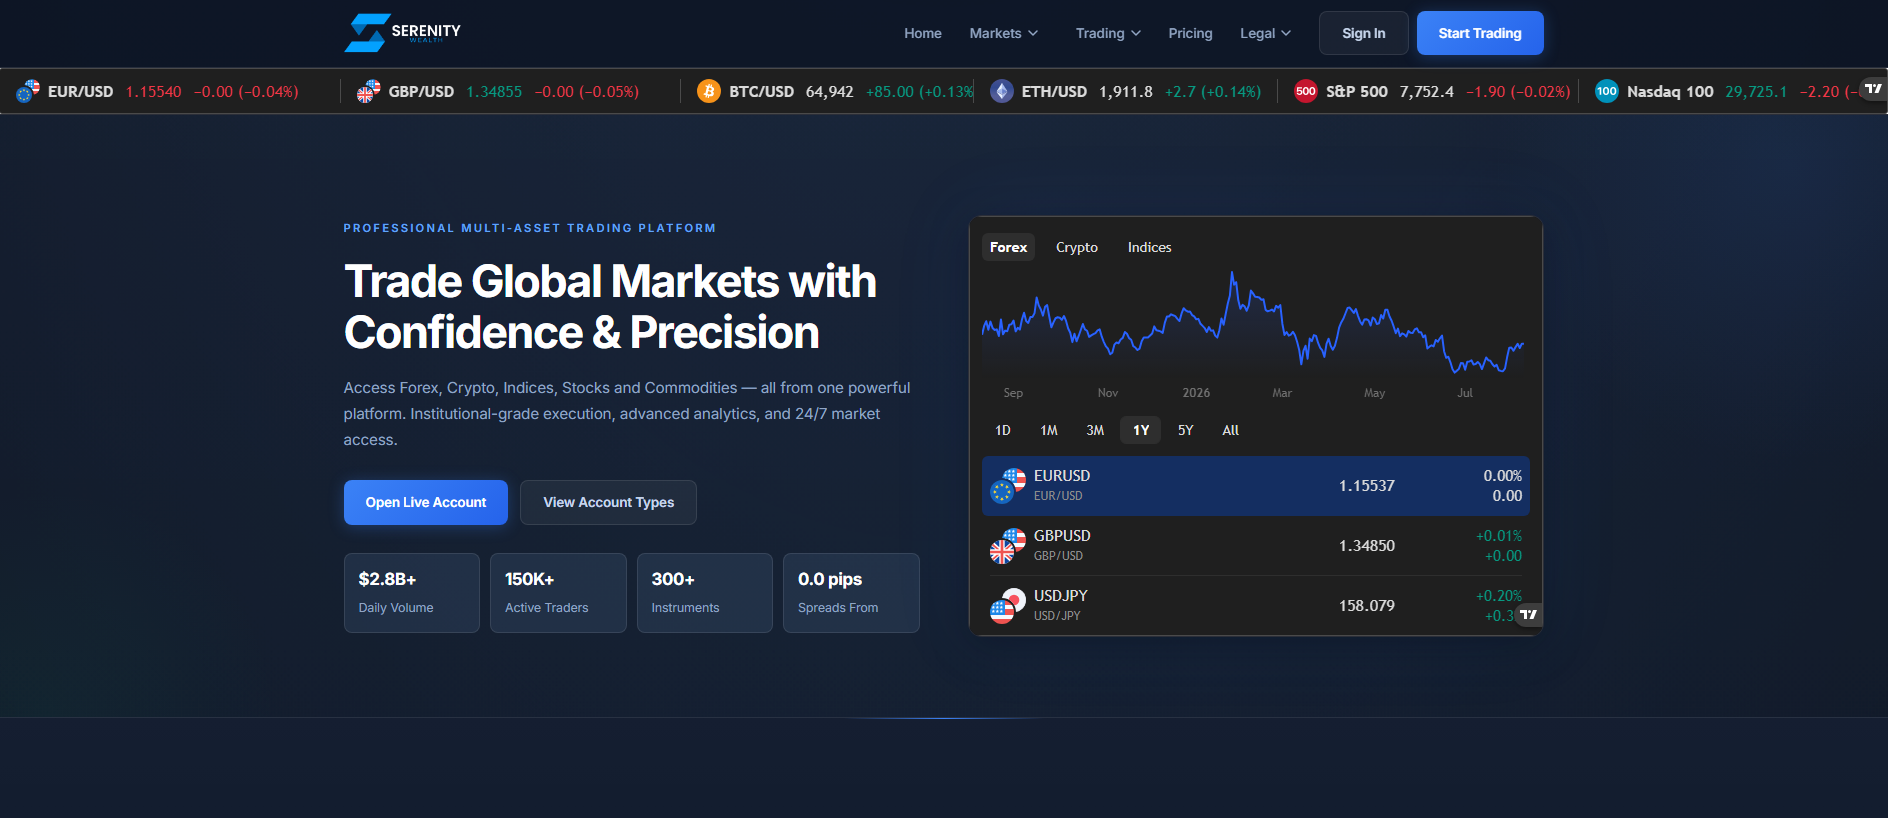Expand the Markets dropdown menu

pos(1004,33)
